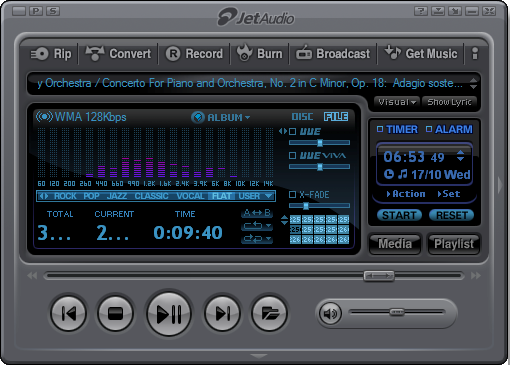Image resolution: width=510 pixels, height=365 pixels.
Task: Toggle Play/Pause
Action: 169,314
